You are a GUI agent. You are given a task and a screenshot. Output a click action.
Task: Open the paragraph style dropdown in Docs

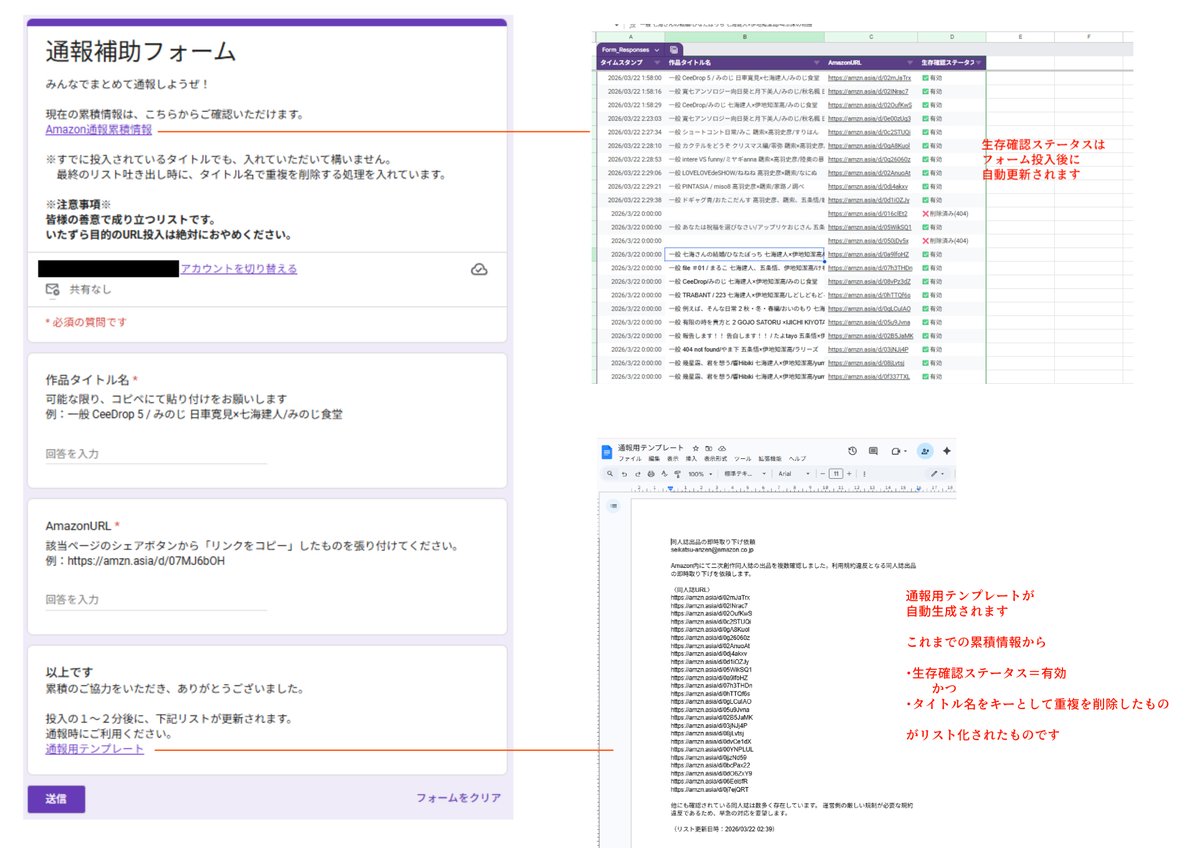744,474
